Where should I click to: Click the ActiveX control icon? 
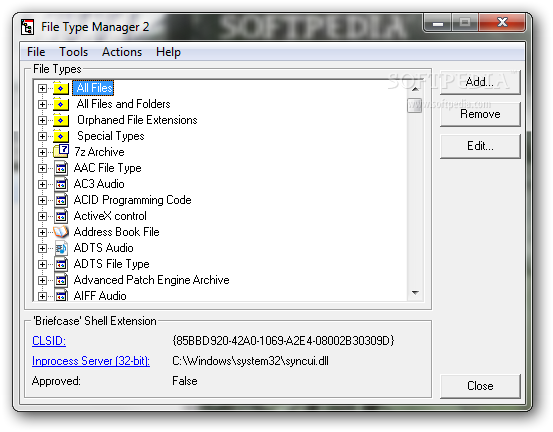61,216
